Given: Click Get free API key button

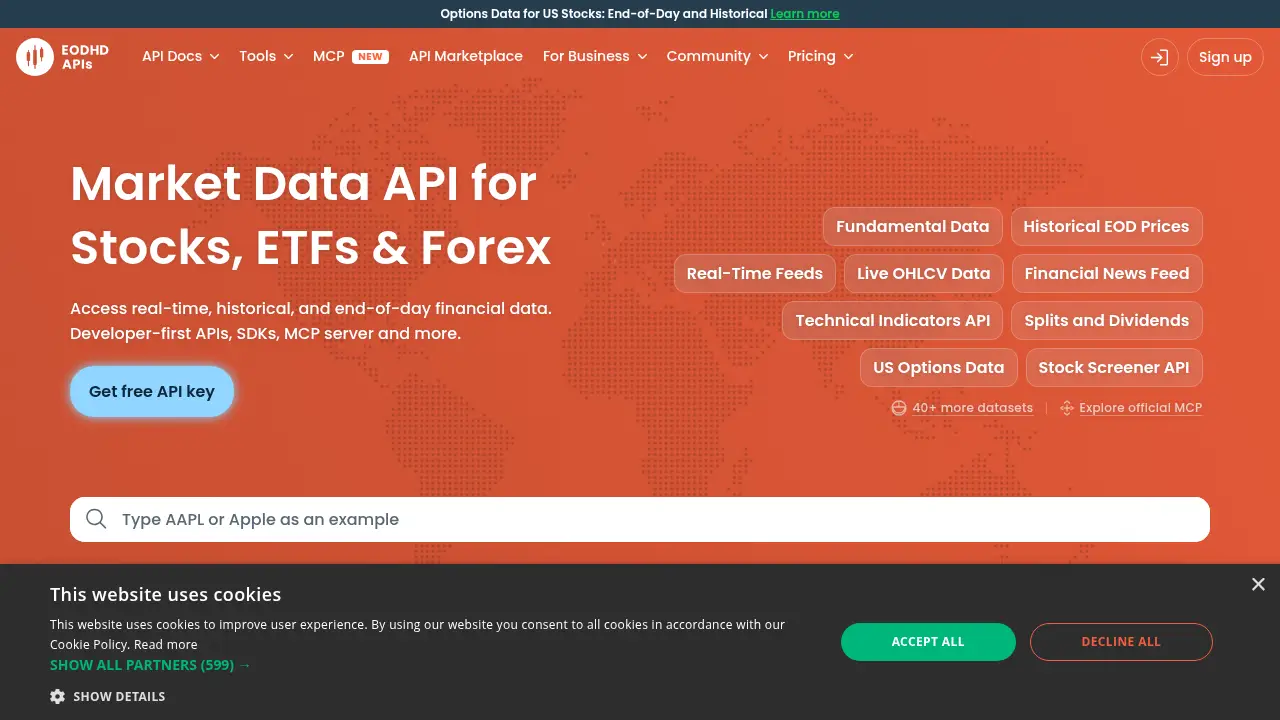Looking at the screenshot, I should [152, 391].
